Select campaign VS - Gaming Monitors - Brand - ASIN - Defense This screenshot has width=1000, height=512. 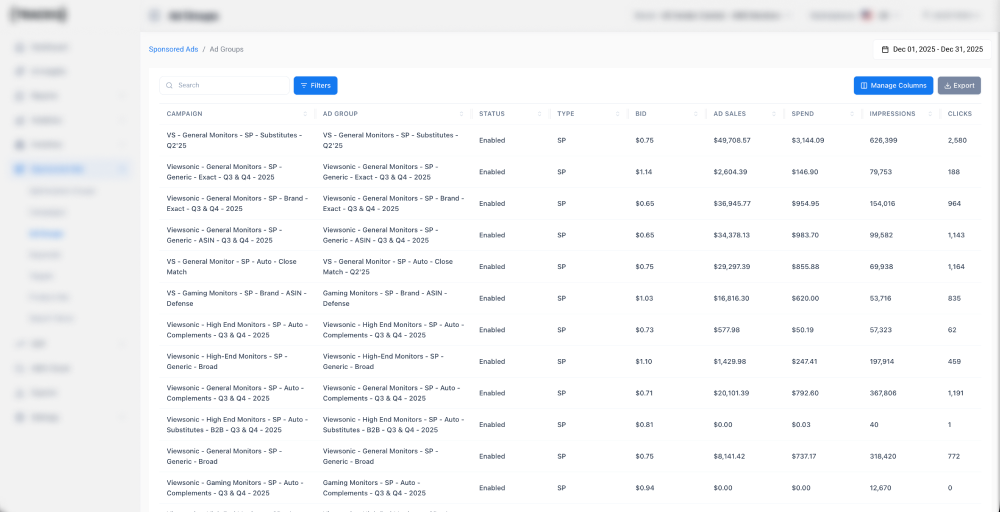point(237,298)
